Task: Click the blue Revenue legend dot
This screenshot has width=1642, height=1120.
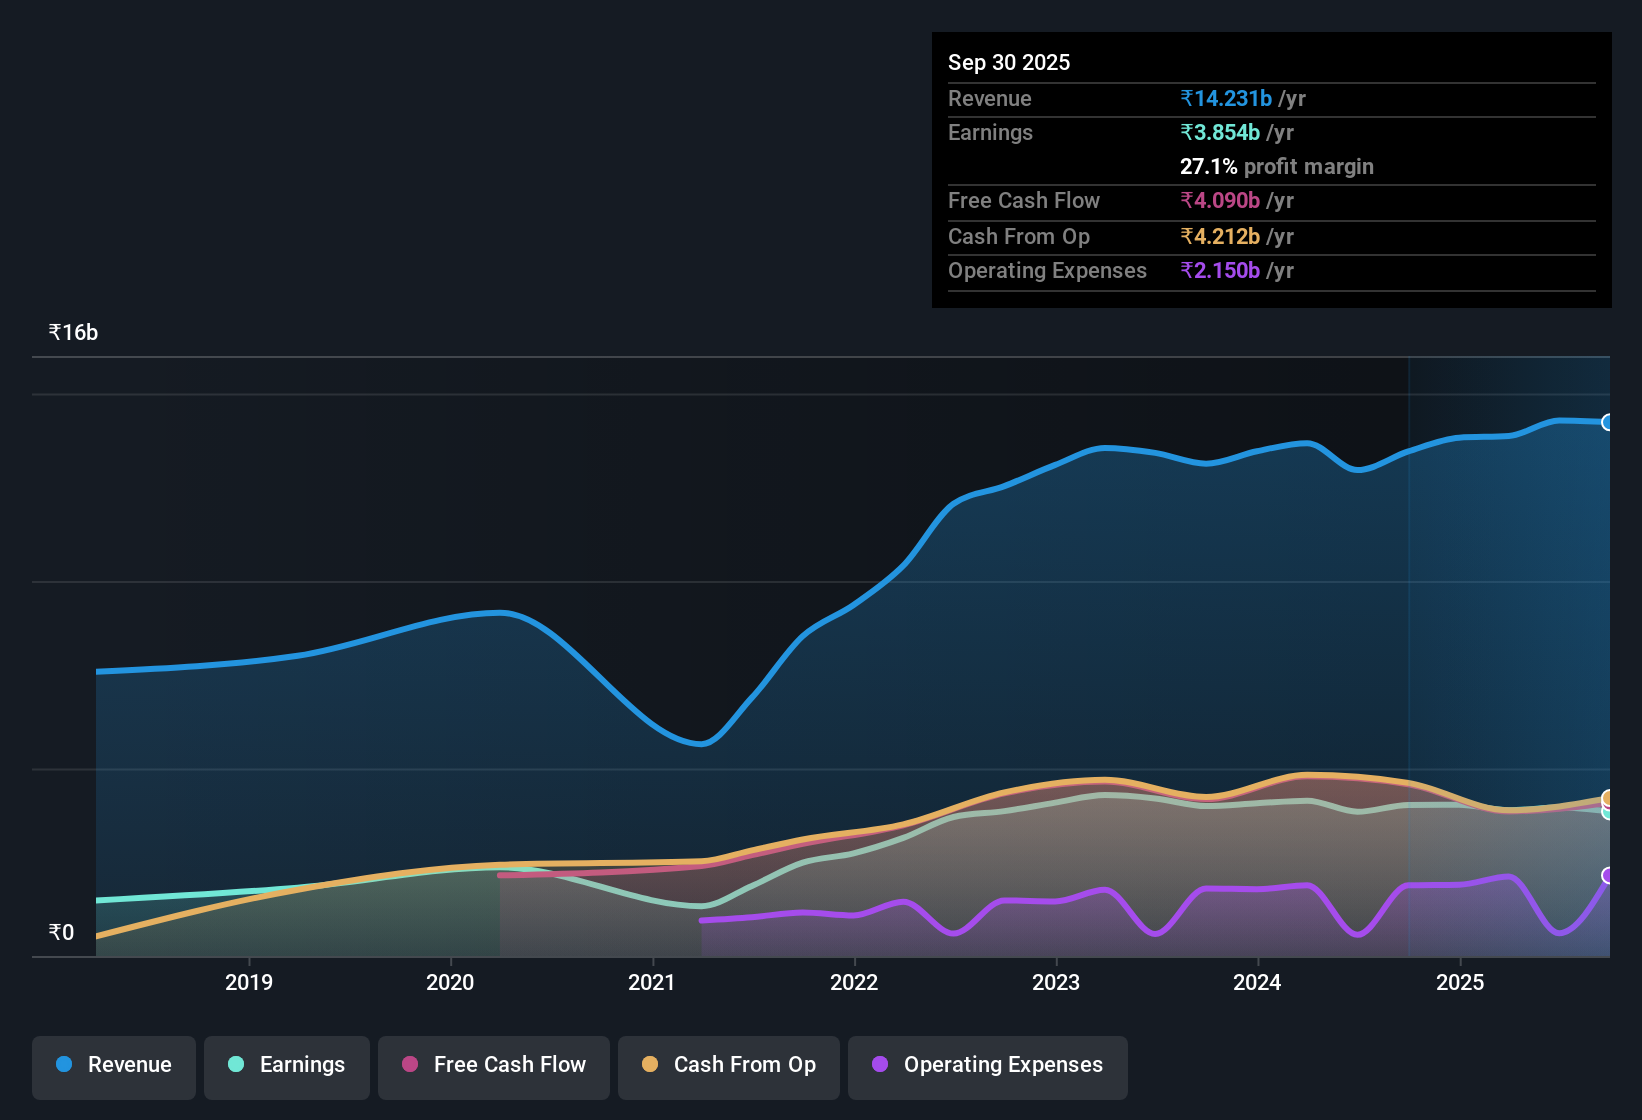Action: 63,1065
